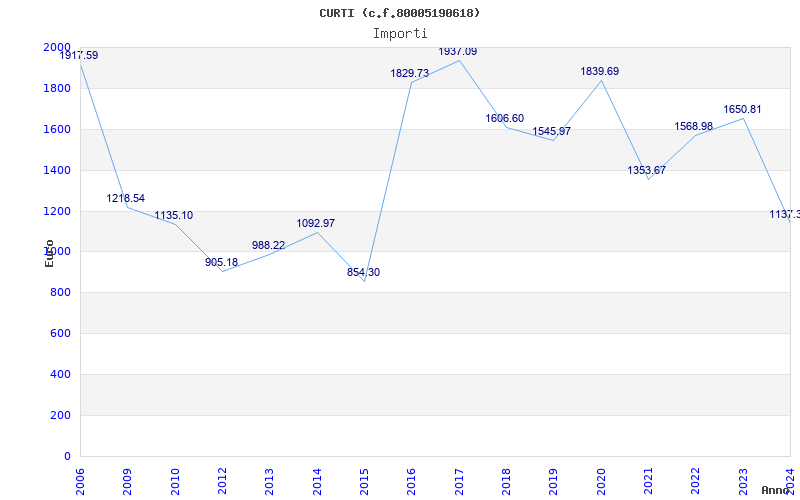Click the Euro axis label

click(49, 253)
